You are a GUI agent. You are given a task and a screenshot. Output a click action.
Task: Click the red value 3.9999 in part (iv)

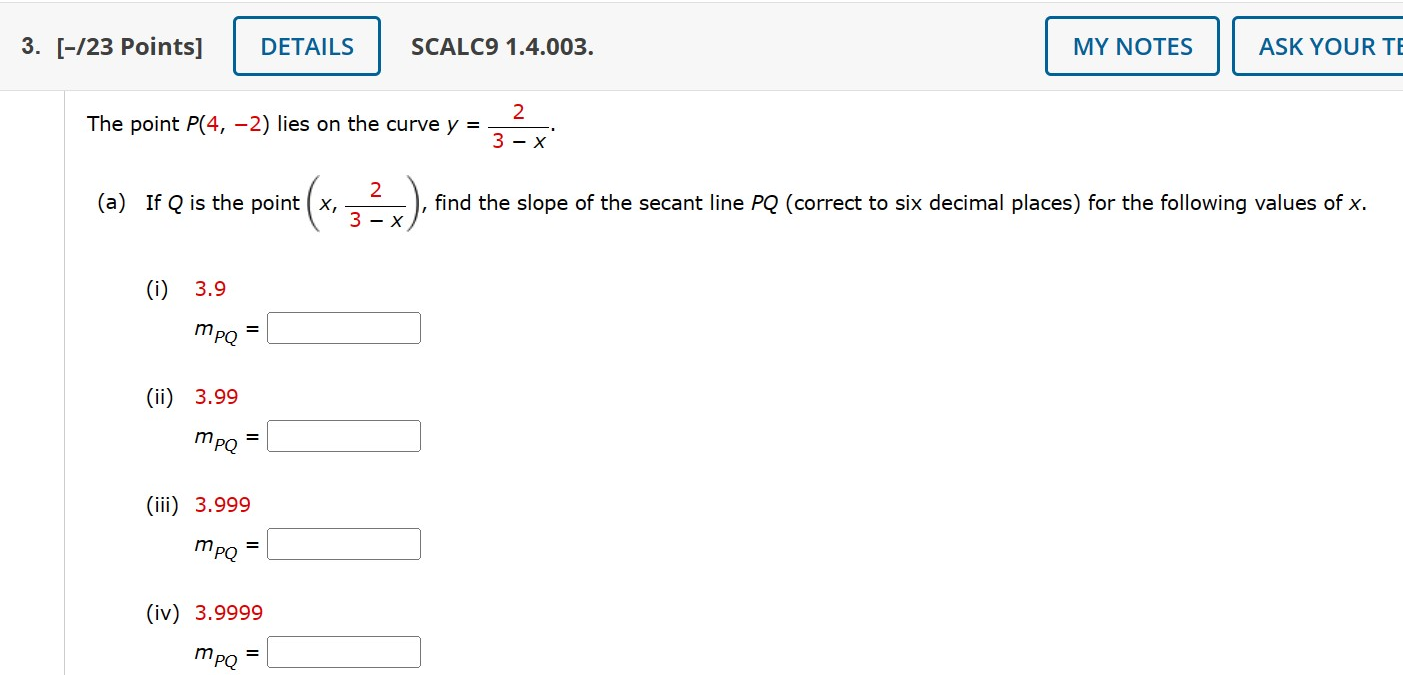(229, 612)
